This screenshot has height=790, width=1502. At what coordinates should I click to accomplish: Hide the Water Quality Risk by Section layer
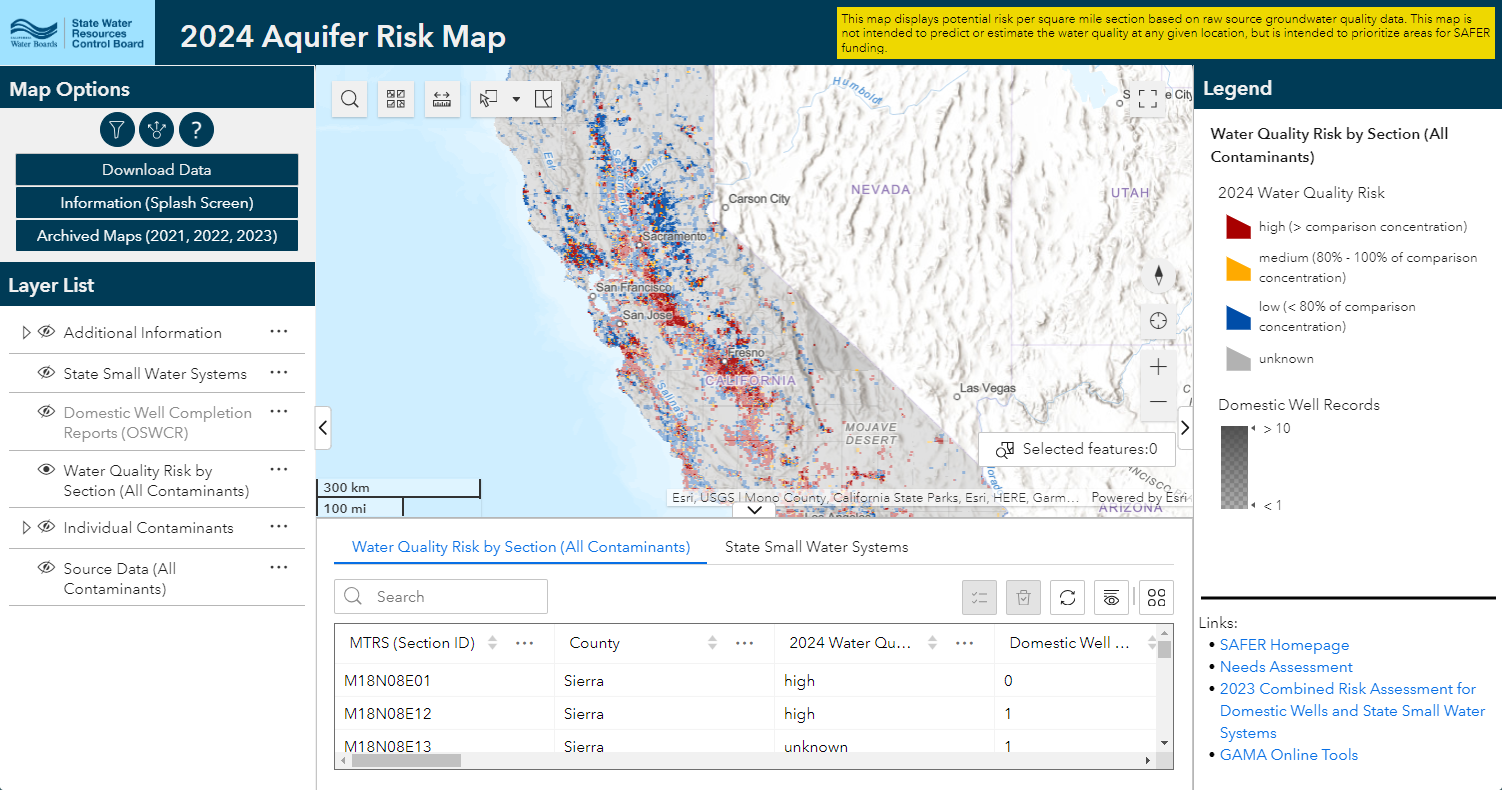[46, 470]
